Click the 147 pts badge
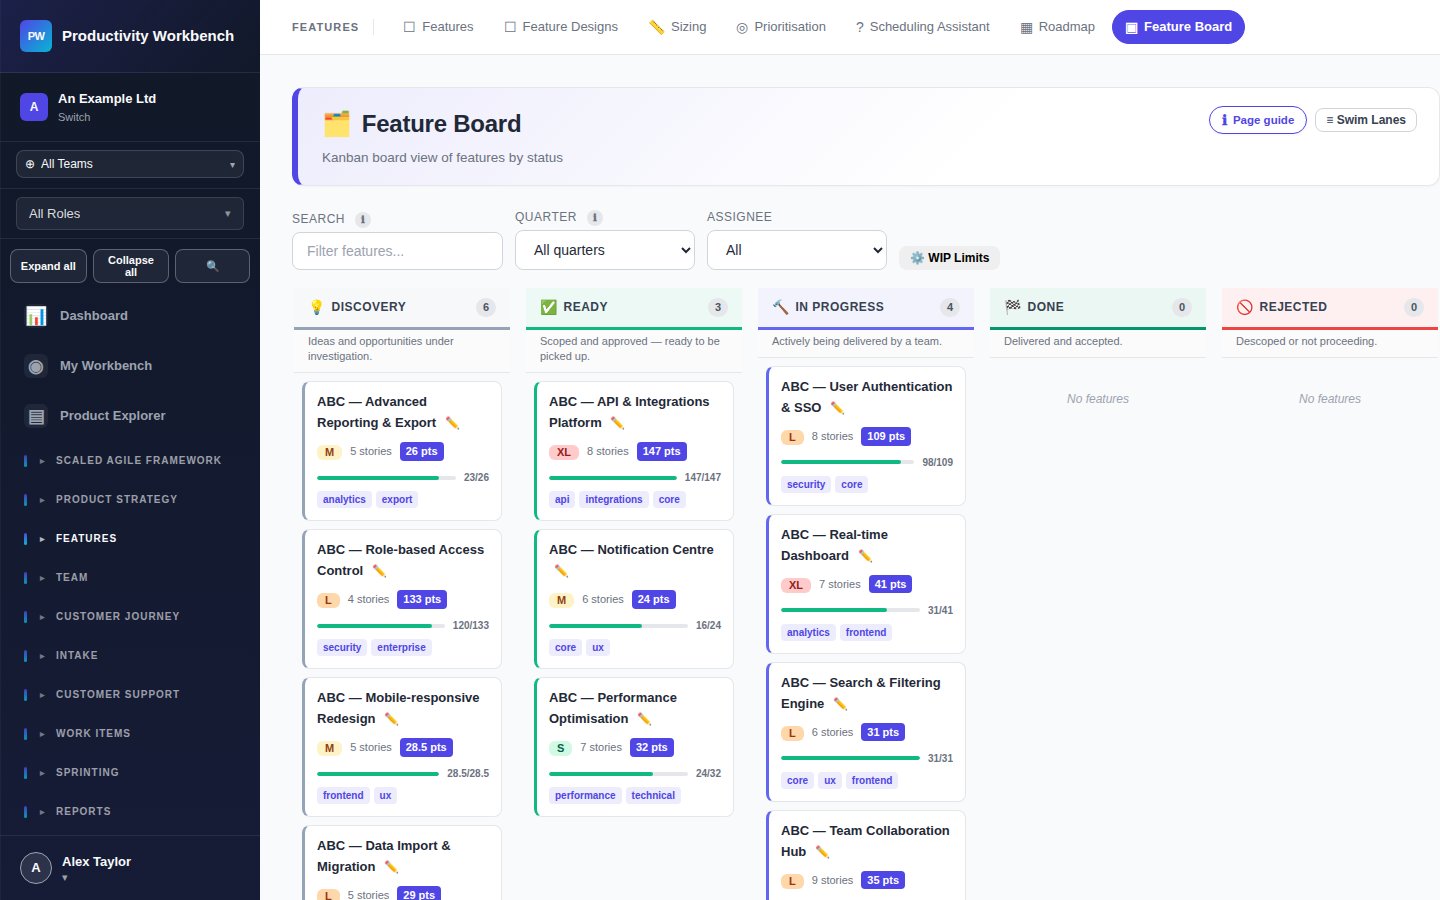The image size is (1440, 900). (662, 452)
